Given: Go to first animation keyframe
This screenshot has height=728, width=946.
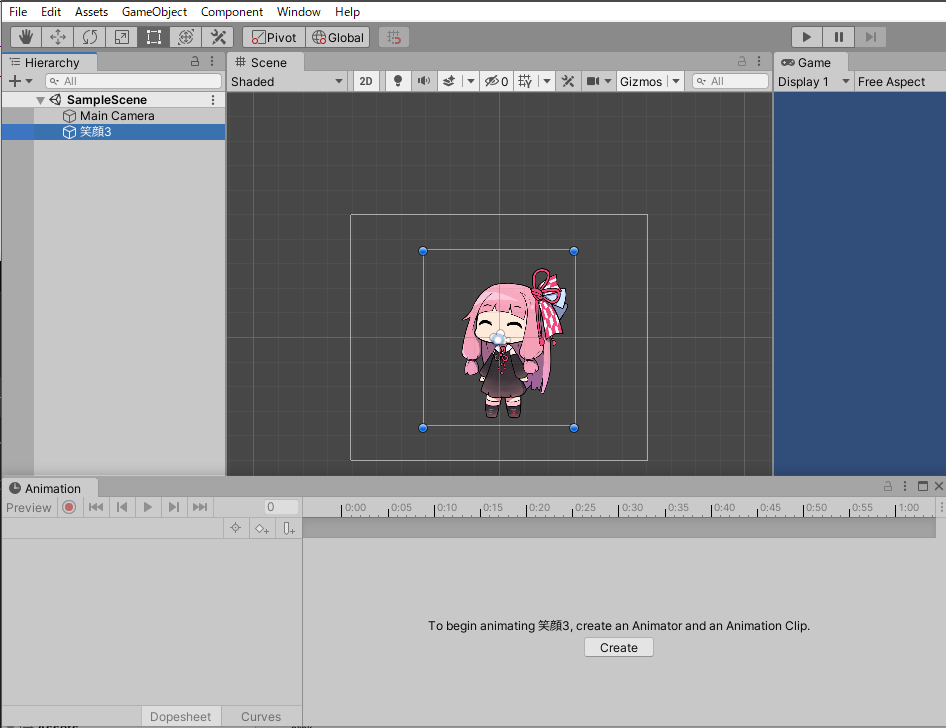Looking at the screenshot, I should (95, 507).
